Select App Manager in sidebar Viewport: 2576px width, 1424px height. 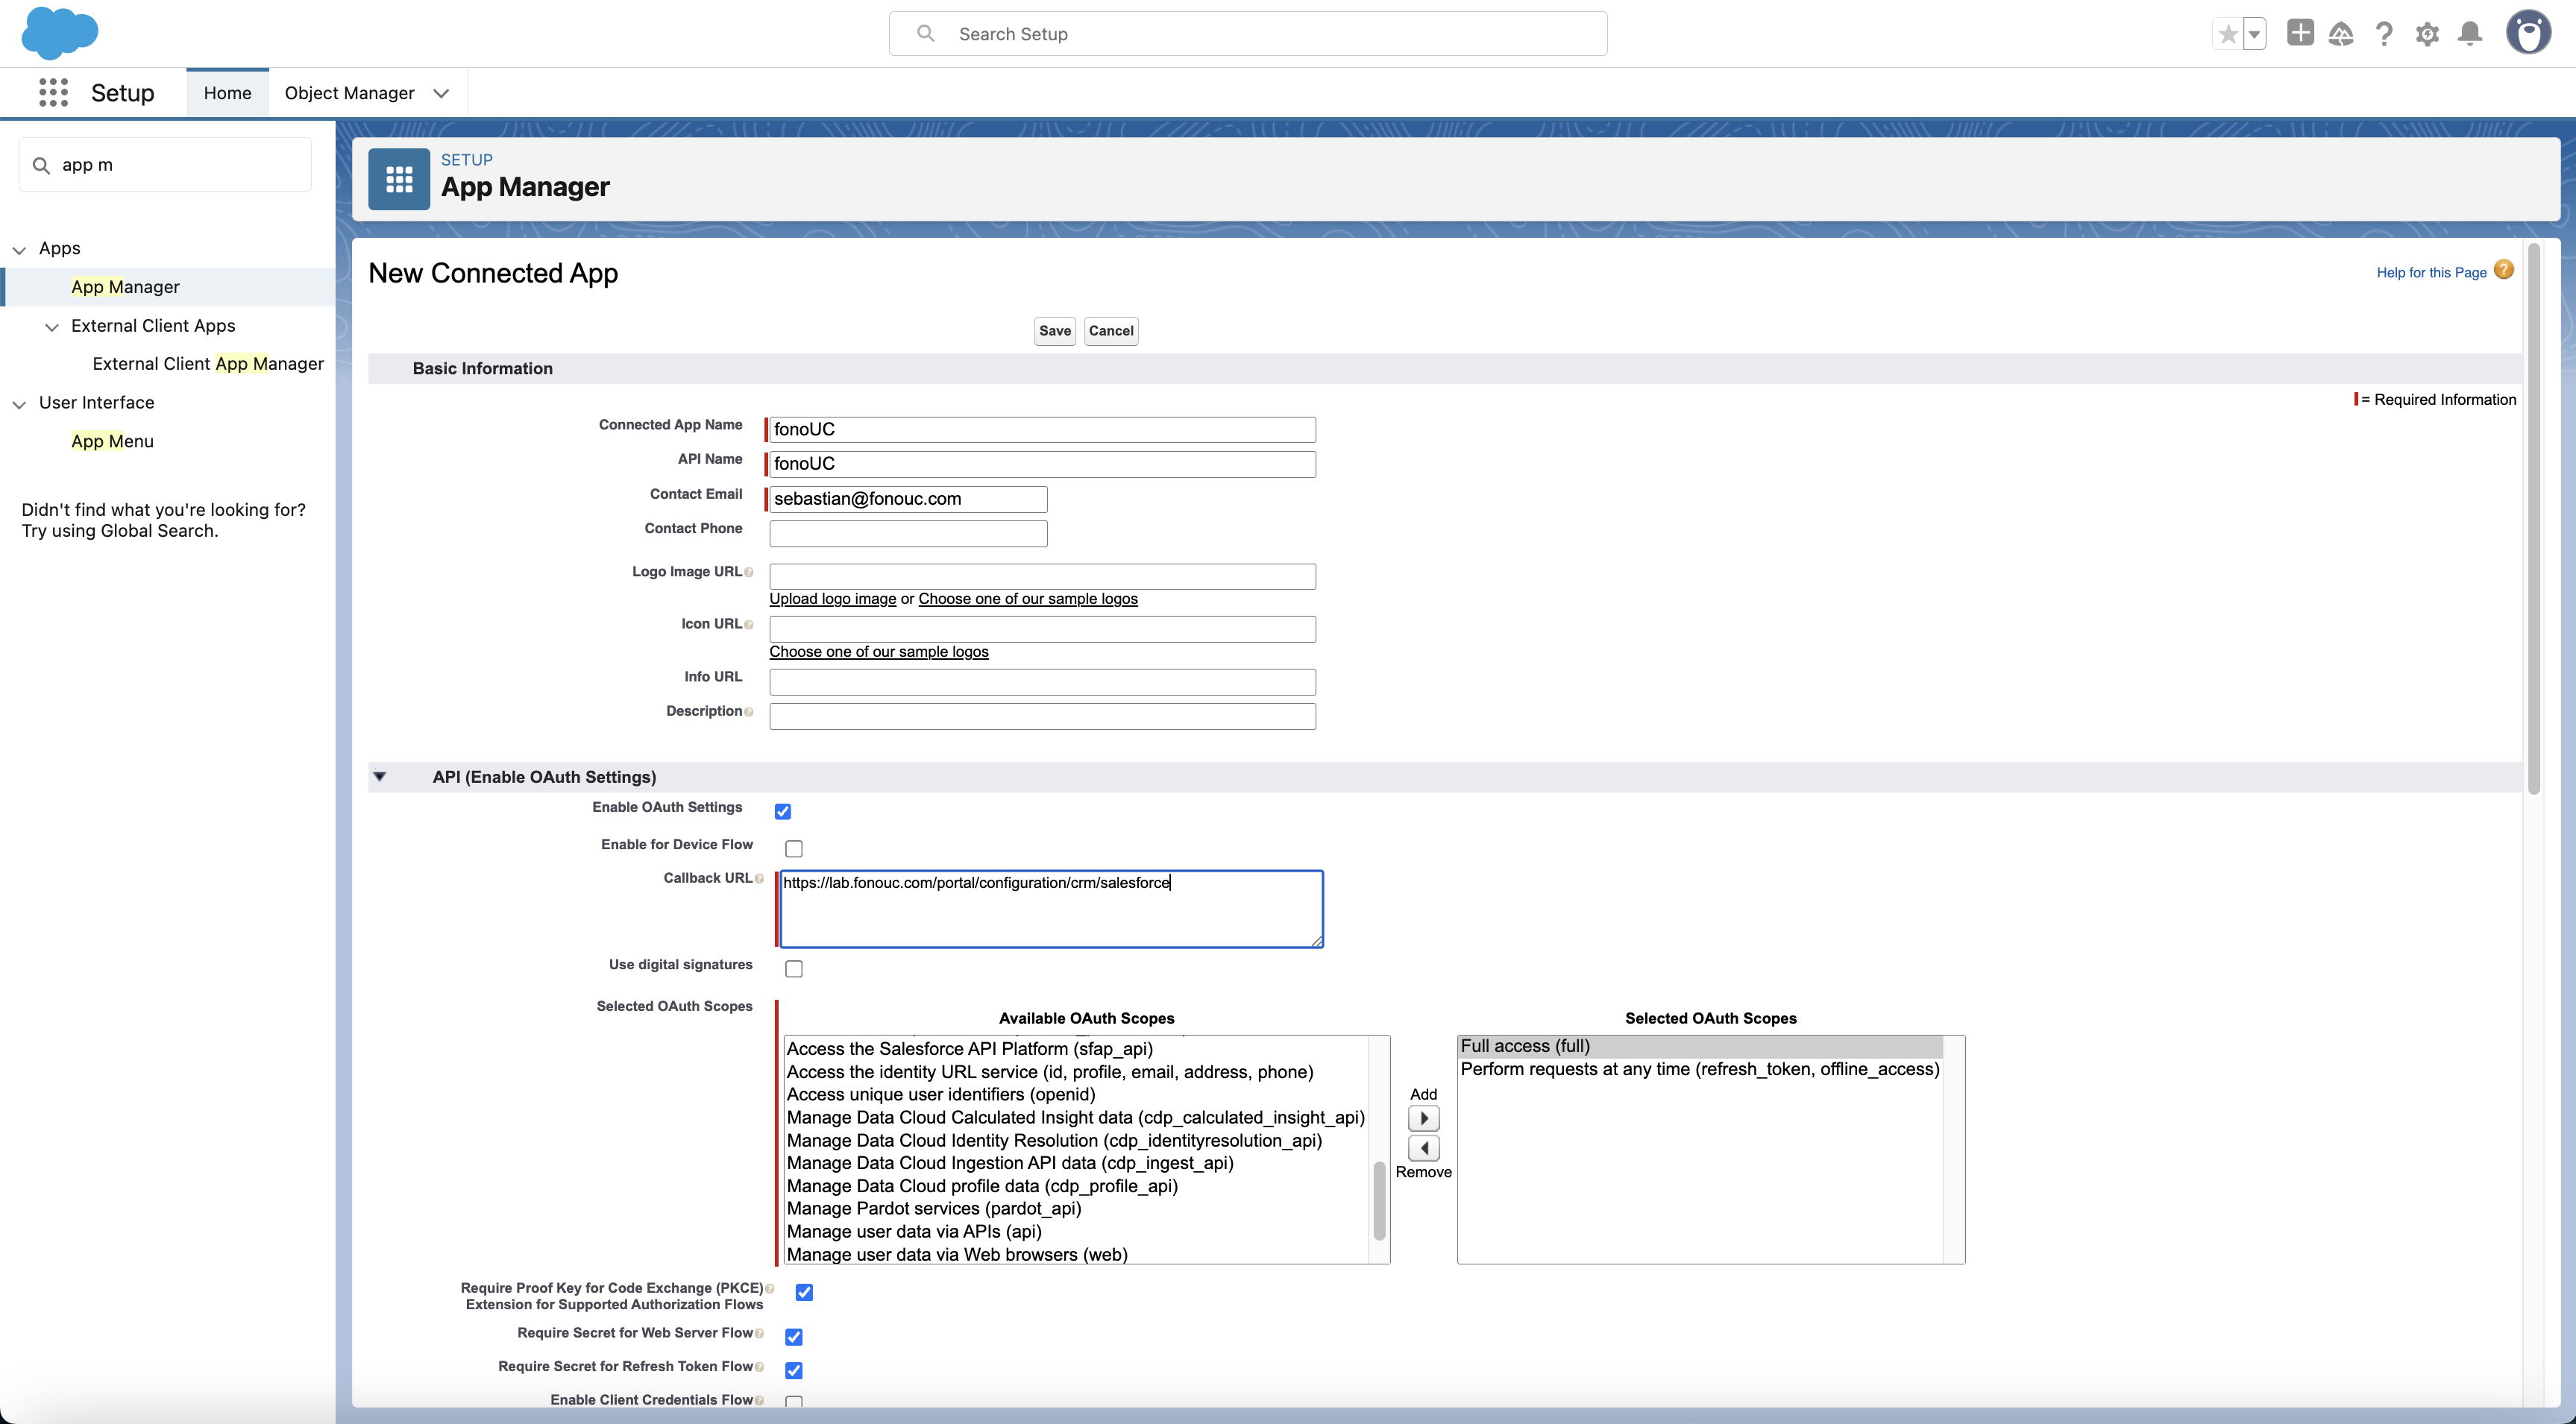tap(125, 287)
